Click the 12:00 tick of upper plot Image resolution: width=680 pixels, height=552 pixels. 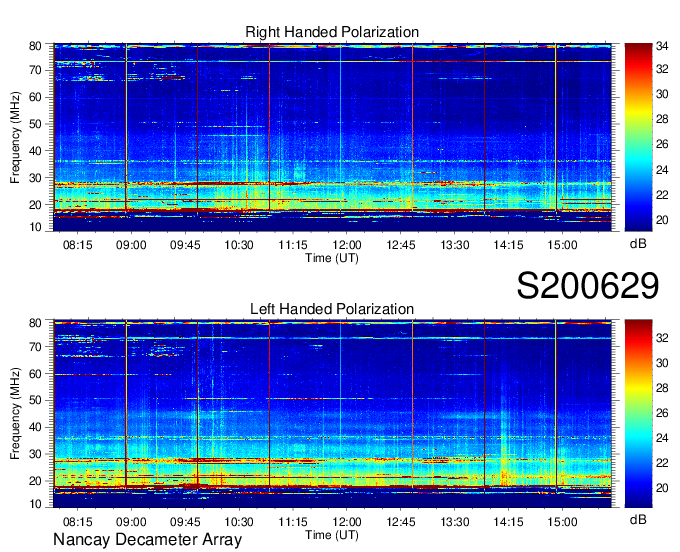tap(347, 245)
